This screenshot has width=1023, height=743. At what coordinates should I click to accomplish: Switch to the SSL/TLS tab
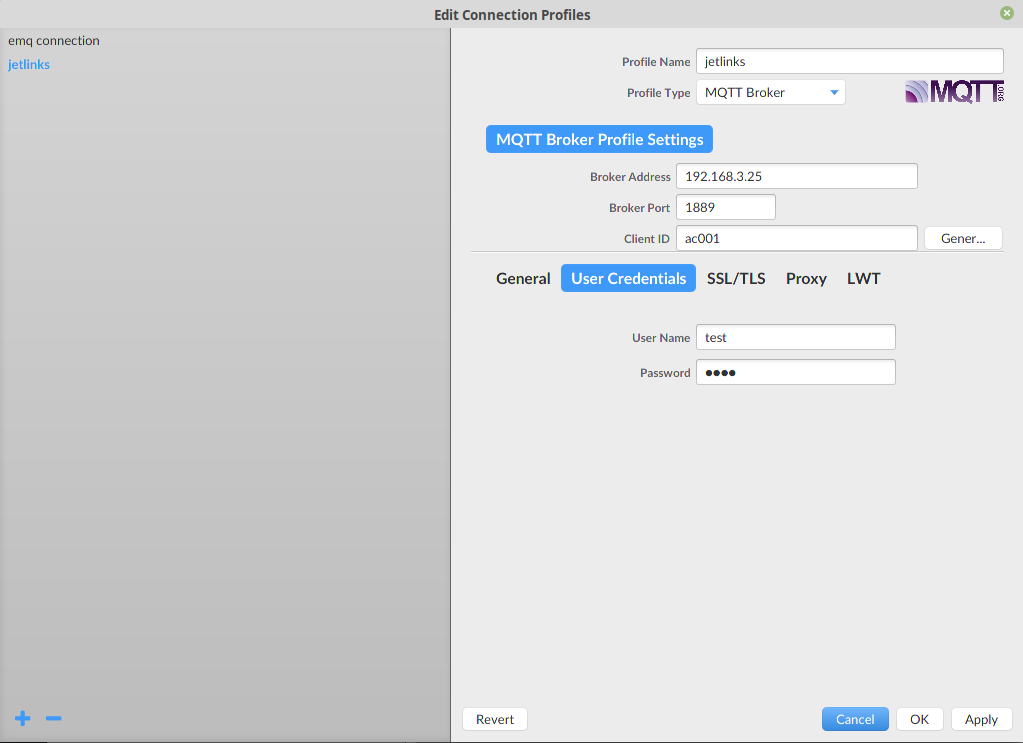tap(736, 279)
